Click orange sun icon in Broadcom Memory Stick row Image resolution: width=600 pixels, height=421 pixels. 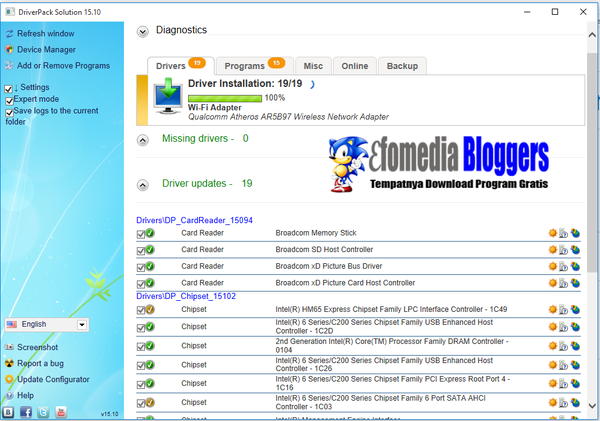click(x=553, y=233)
